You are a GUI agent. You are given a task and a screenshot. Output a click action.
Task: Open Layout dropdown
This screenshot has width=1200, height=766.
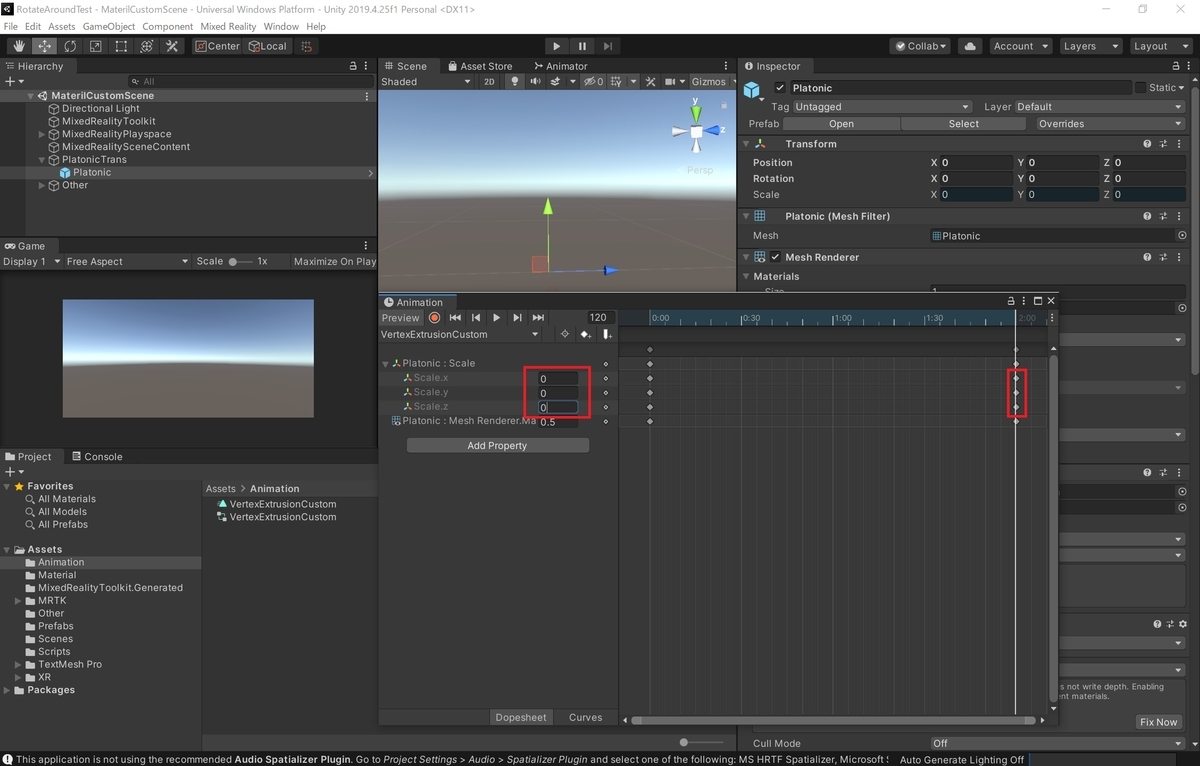click(1159, 46)
